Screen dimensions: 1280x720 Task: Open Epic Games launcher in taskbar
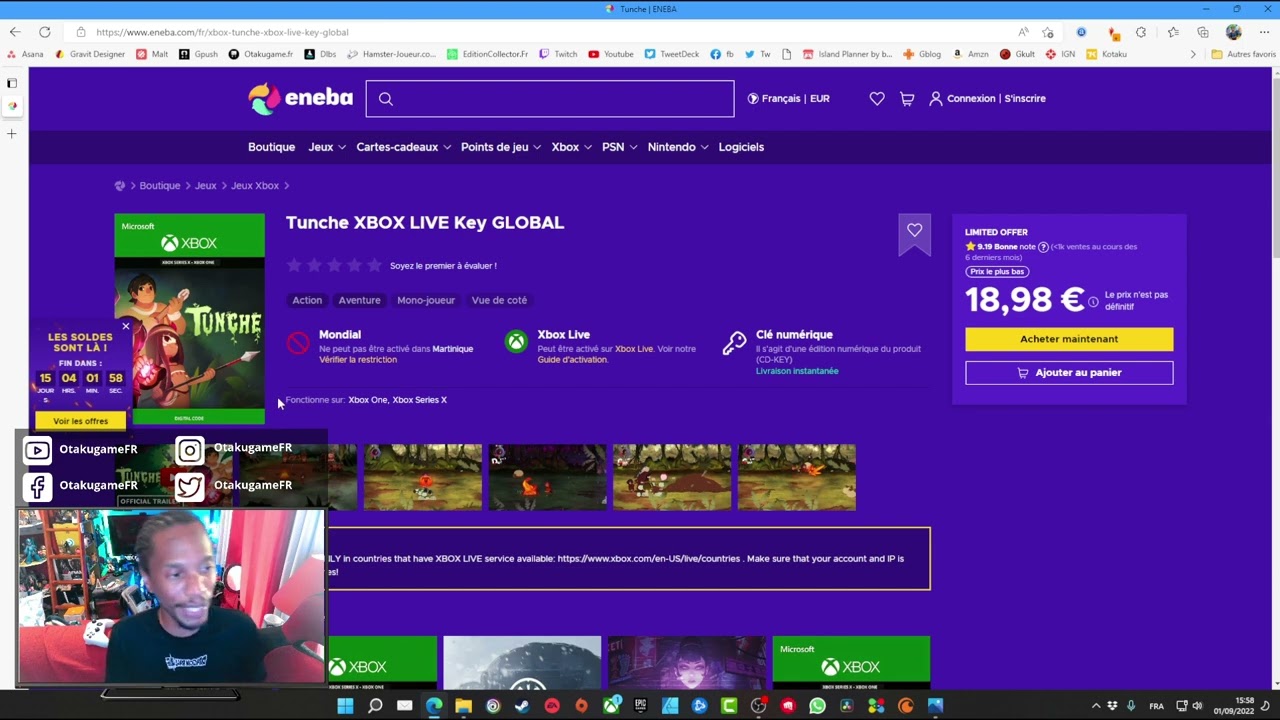(x=640, y=706)
